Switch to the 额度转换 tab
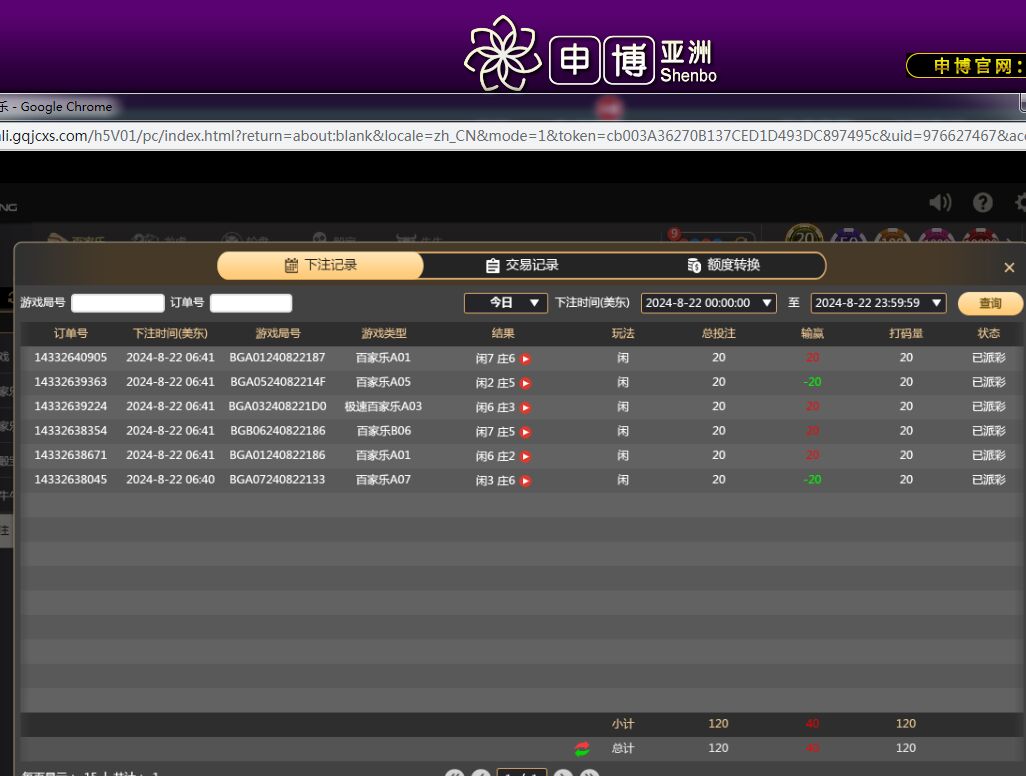Viewport: 1026px width, 776px height. [x=724, y=265]
